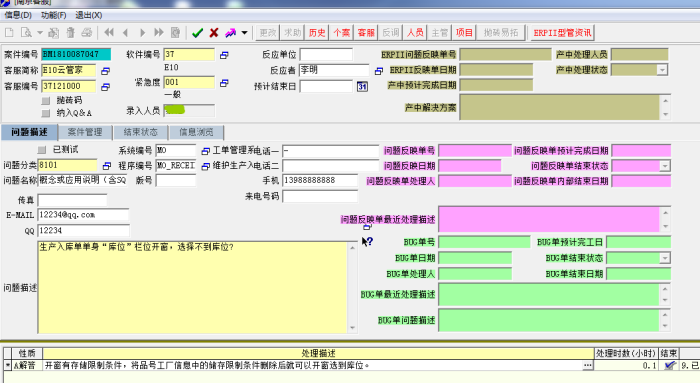The height and width of the screenshot is (383, 700).
Task: Switch to the 结束状态 tab
Action: [141, 132]
